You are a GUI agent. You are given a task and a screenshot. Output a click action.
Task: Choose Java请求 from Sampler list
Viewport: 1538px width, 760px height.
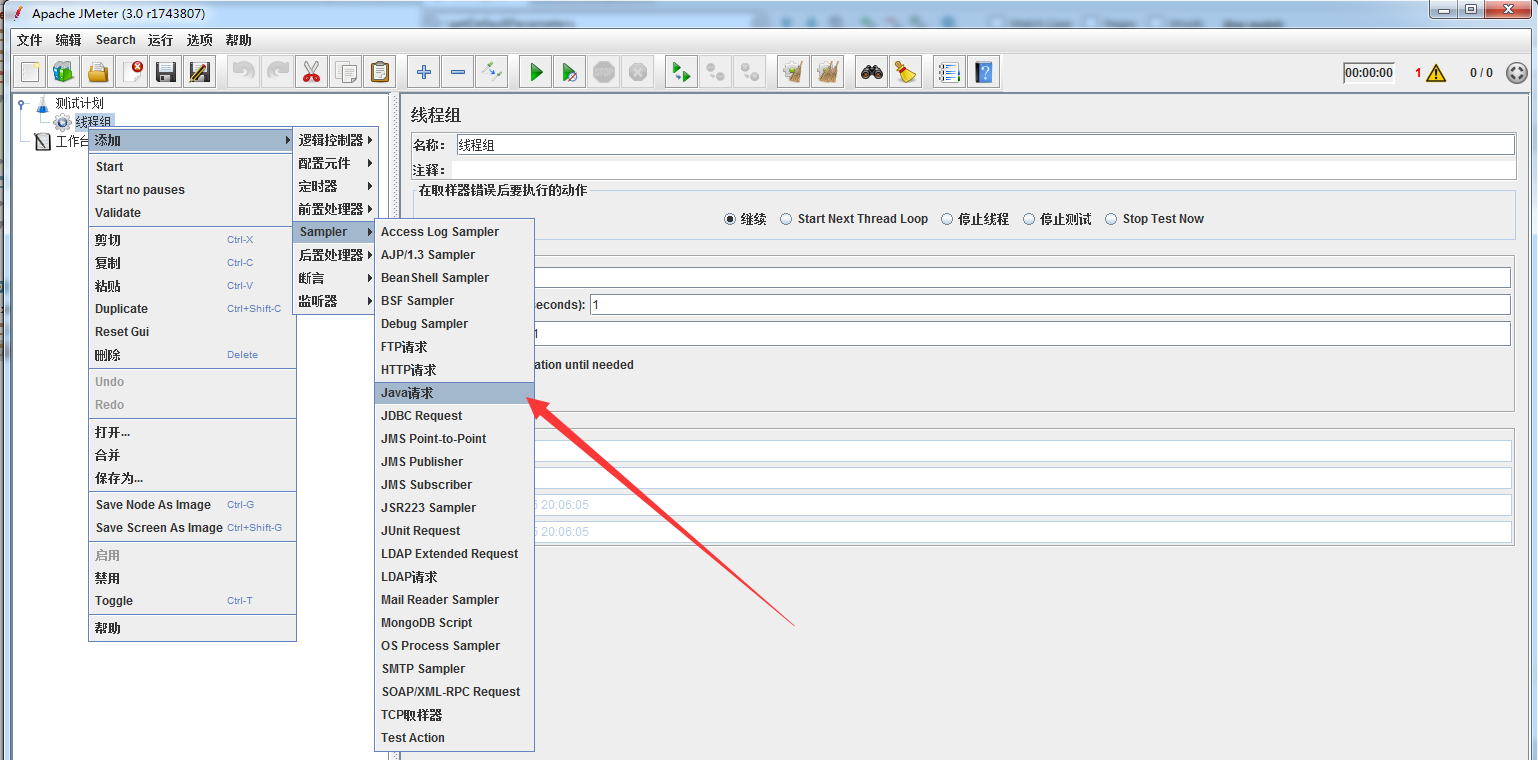click(455, 393)
